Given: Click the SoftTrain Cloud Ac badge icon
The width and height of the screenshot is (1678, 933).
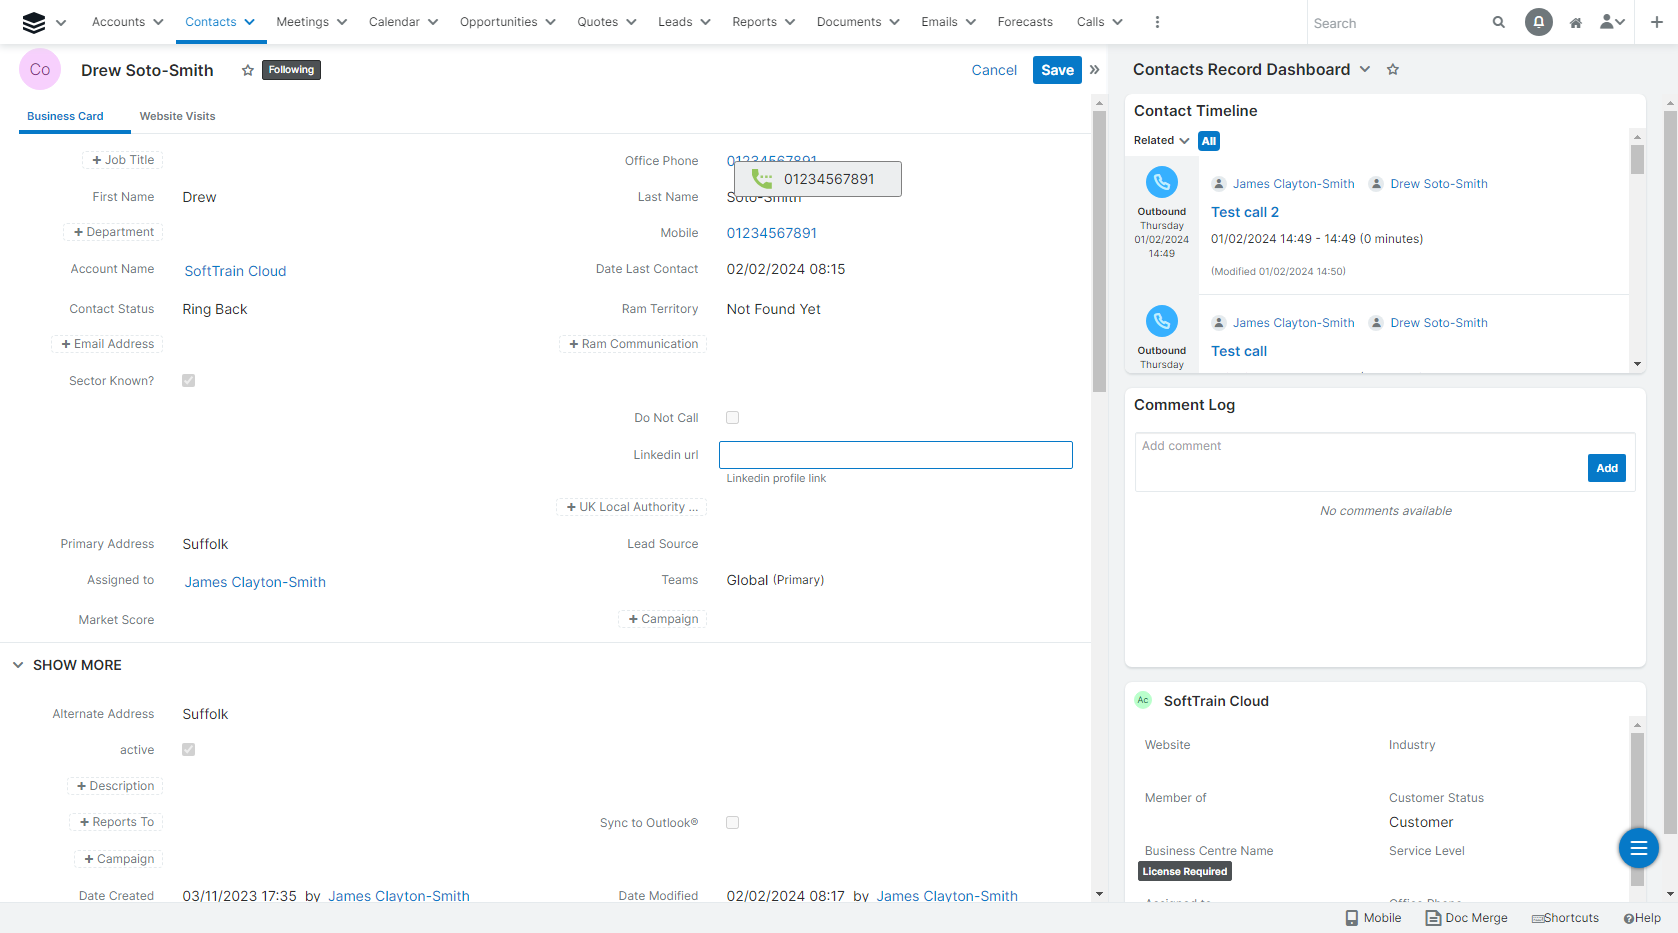Looking at the screenshot, I should tap(1143, 700).
